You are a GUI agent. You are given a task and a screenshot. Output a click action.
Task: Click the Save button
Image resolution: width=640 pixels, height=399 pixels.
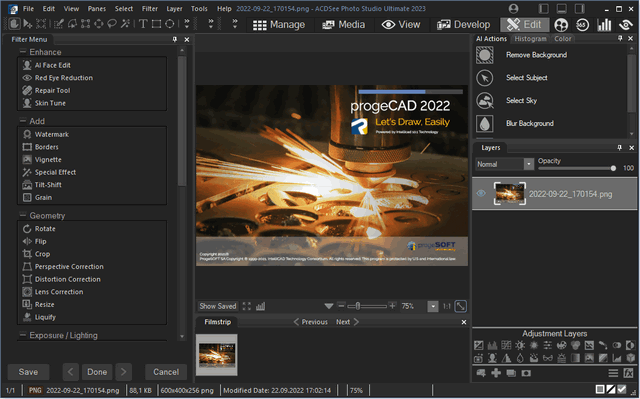click(x=28, y=372)
